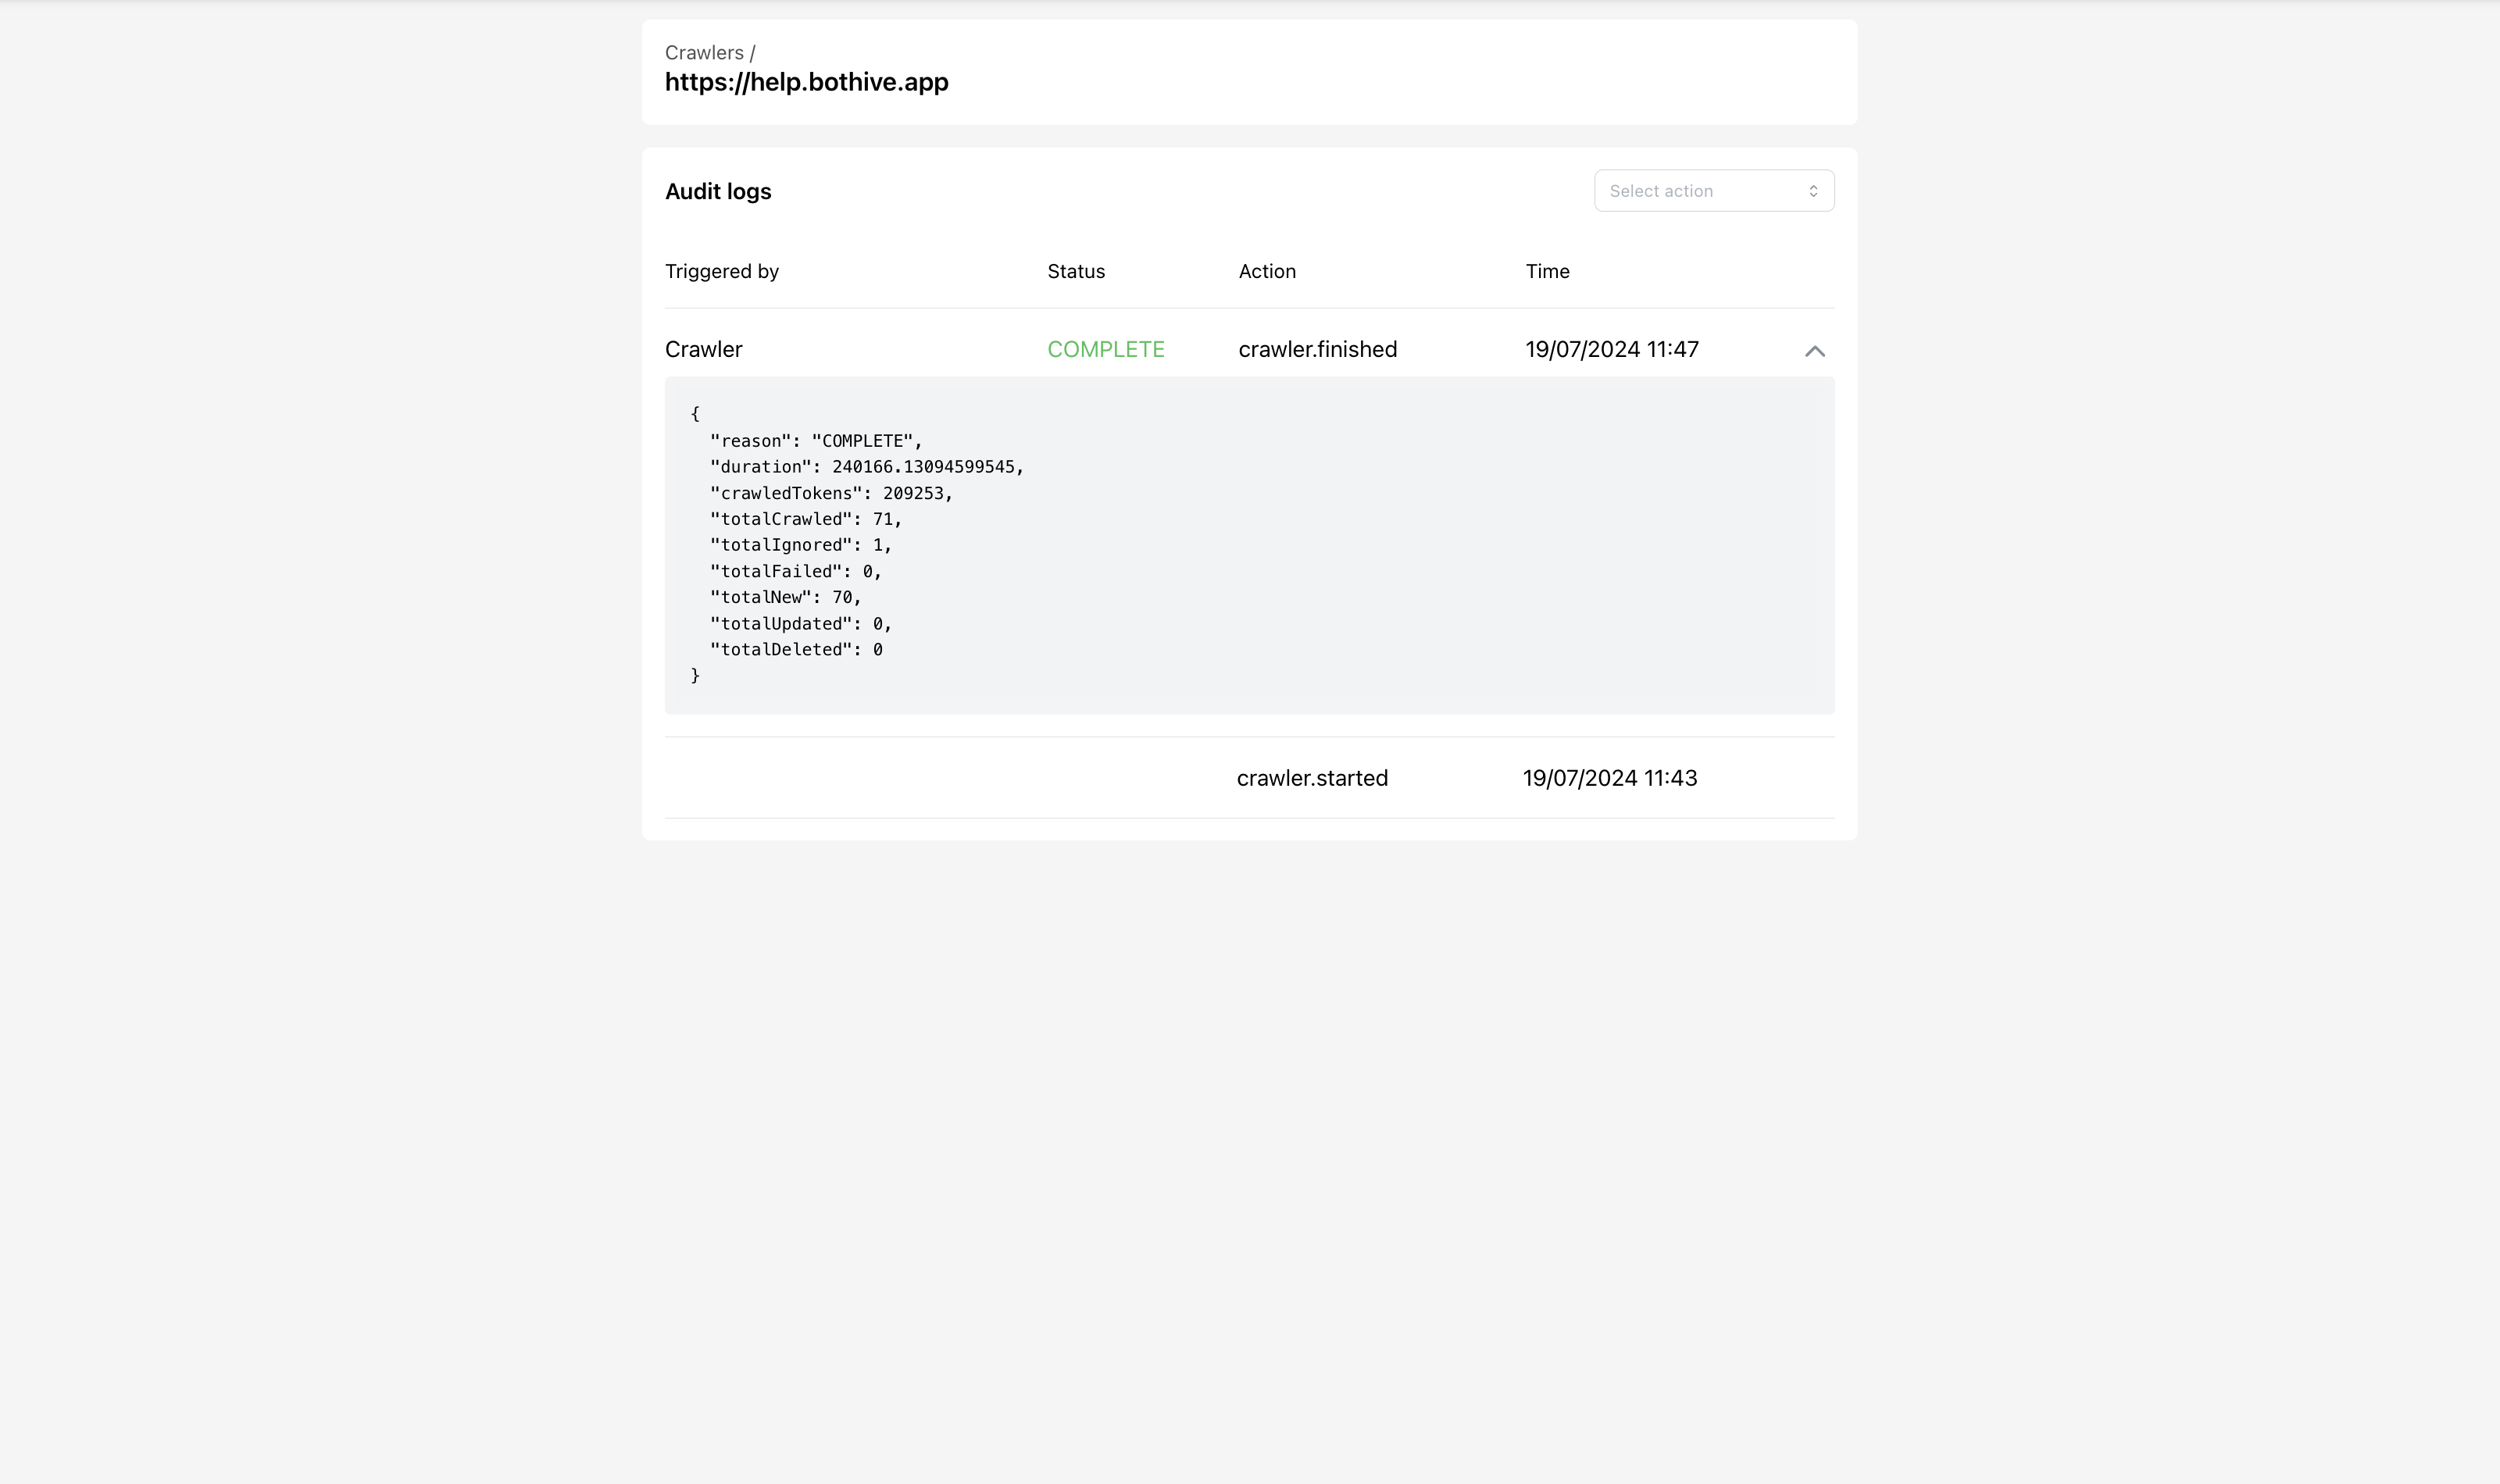Click the 19/07/2024 11:47 timestamp

pyautogui.click(x=1612, y=349)
